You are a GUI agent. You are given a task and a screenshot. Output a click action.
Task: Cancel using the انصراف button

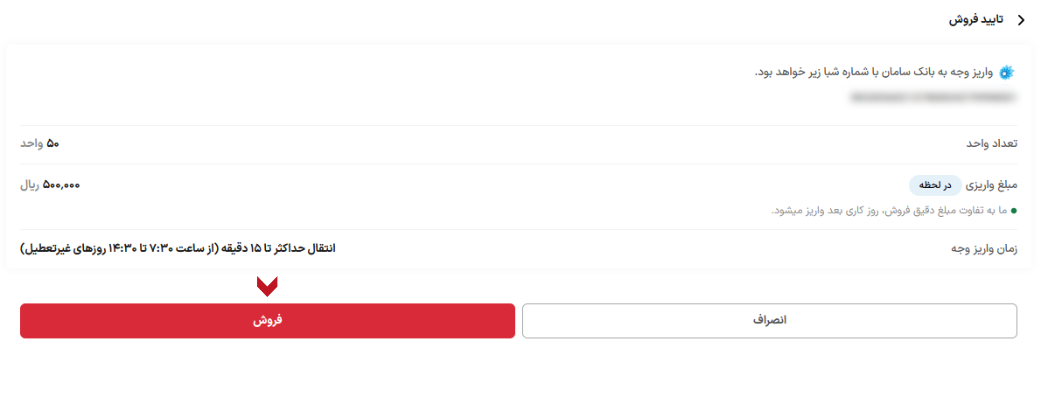click(x=769, y=321)
